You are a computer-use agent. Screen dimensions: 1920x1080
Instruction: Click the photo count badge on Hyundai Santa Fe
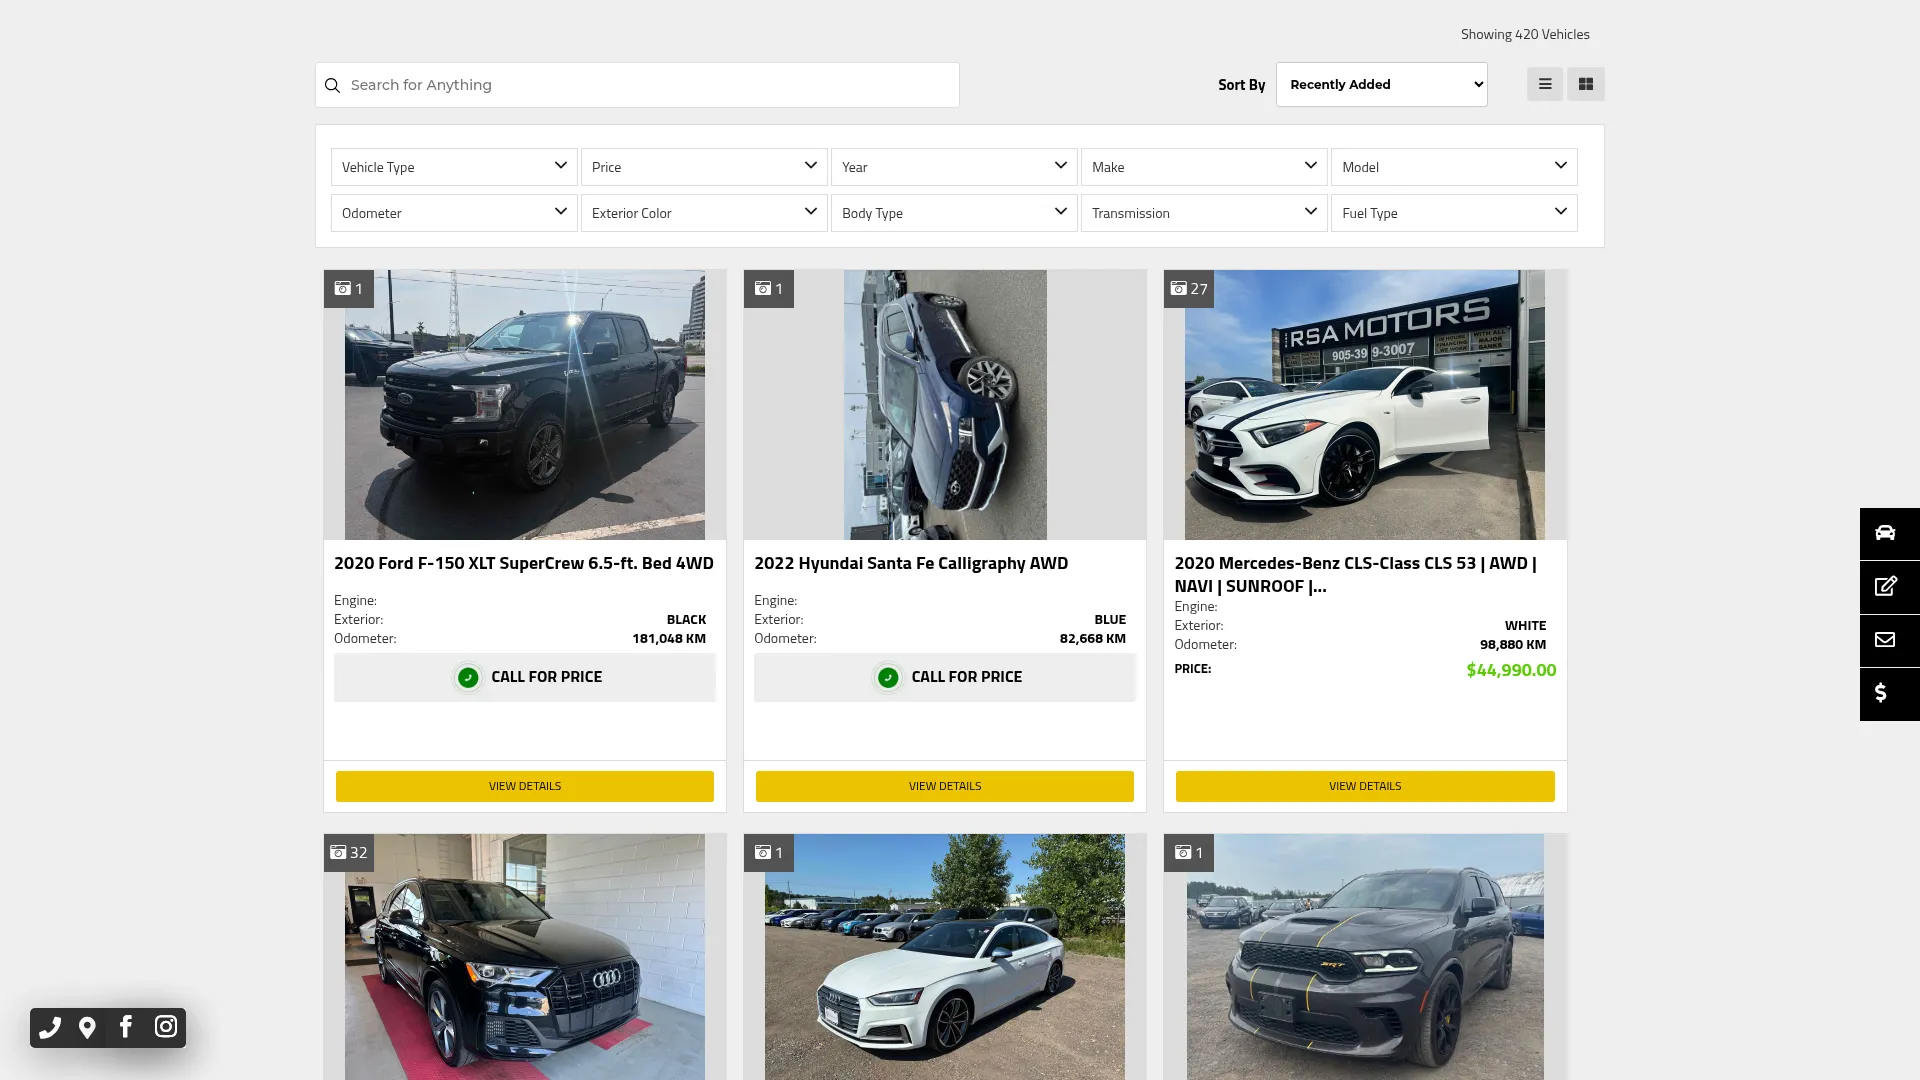pos(769,289)
